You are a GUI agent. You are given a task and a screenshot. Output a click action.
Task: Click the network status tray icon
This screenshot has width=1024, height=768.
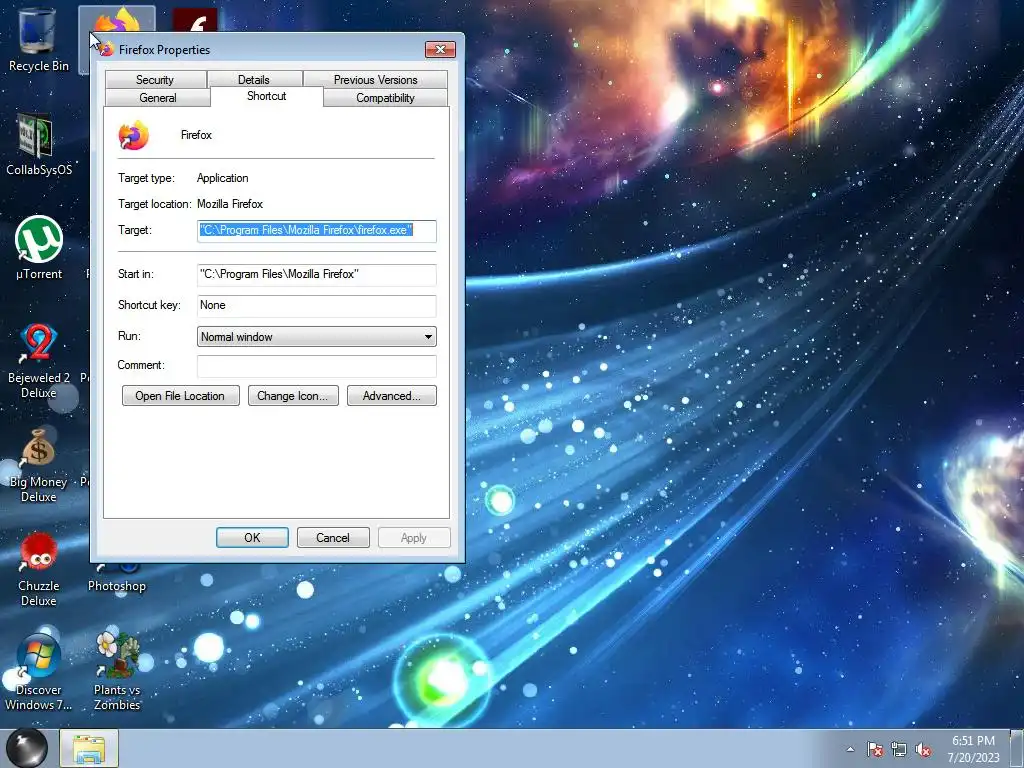(x=899, y=749)
